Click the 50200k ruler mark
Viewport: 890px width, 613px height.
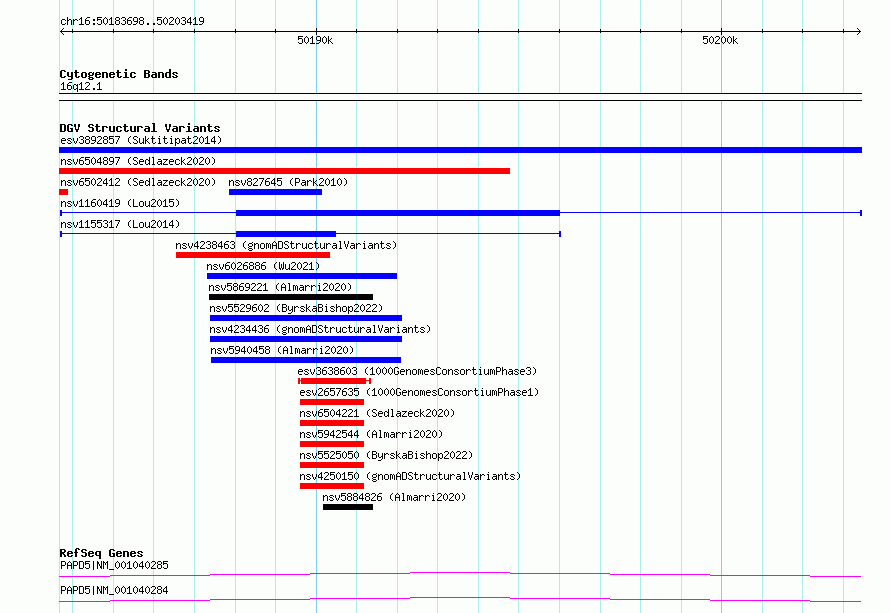click(720, 40)
